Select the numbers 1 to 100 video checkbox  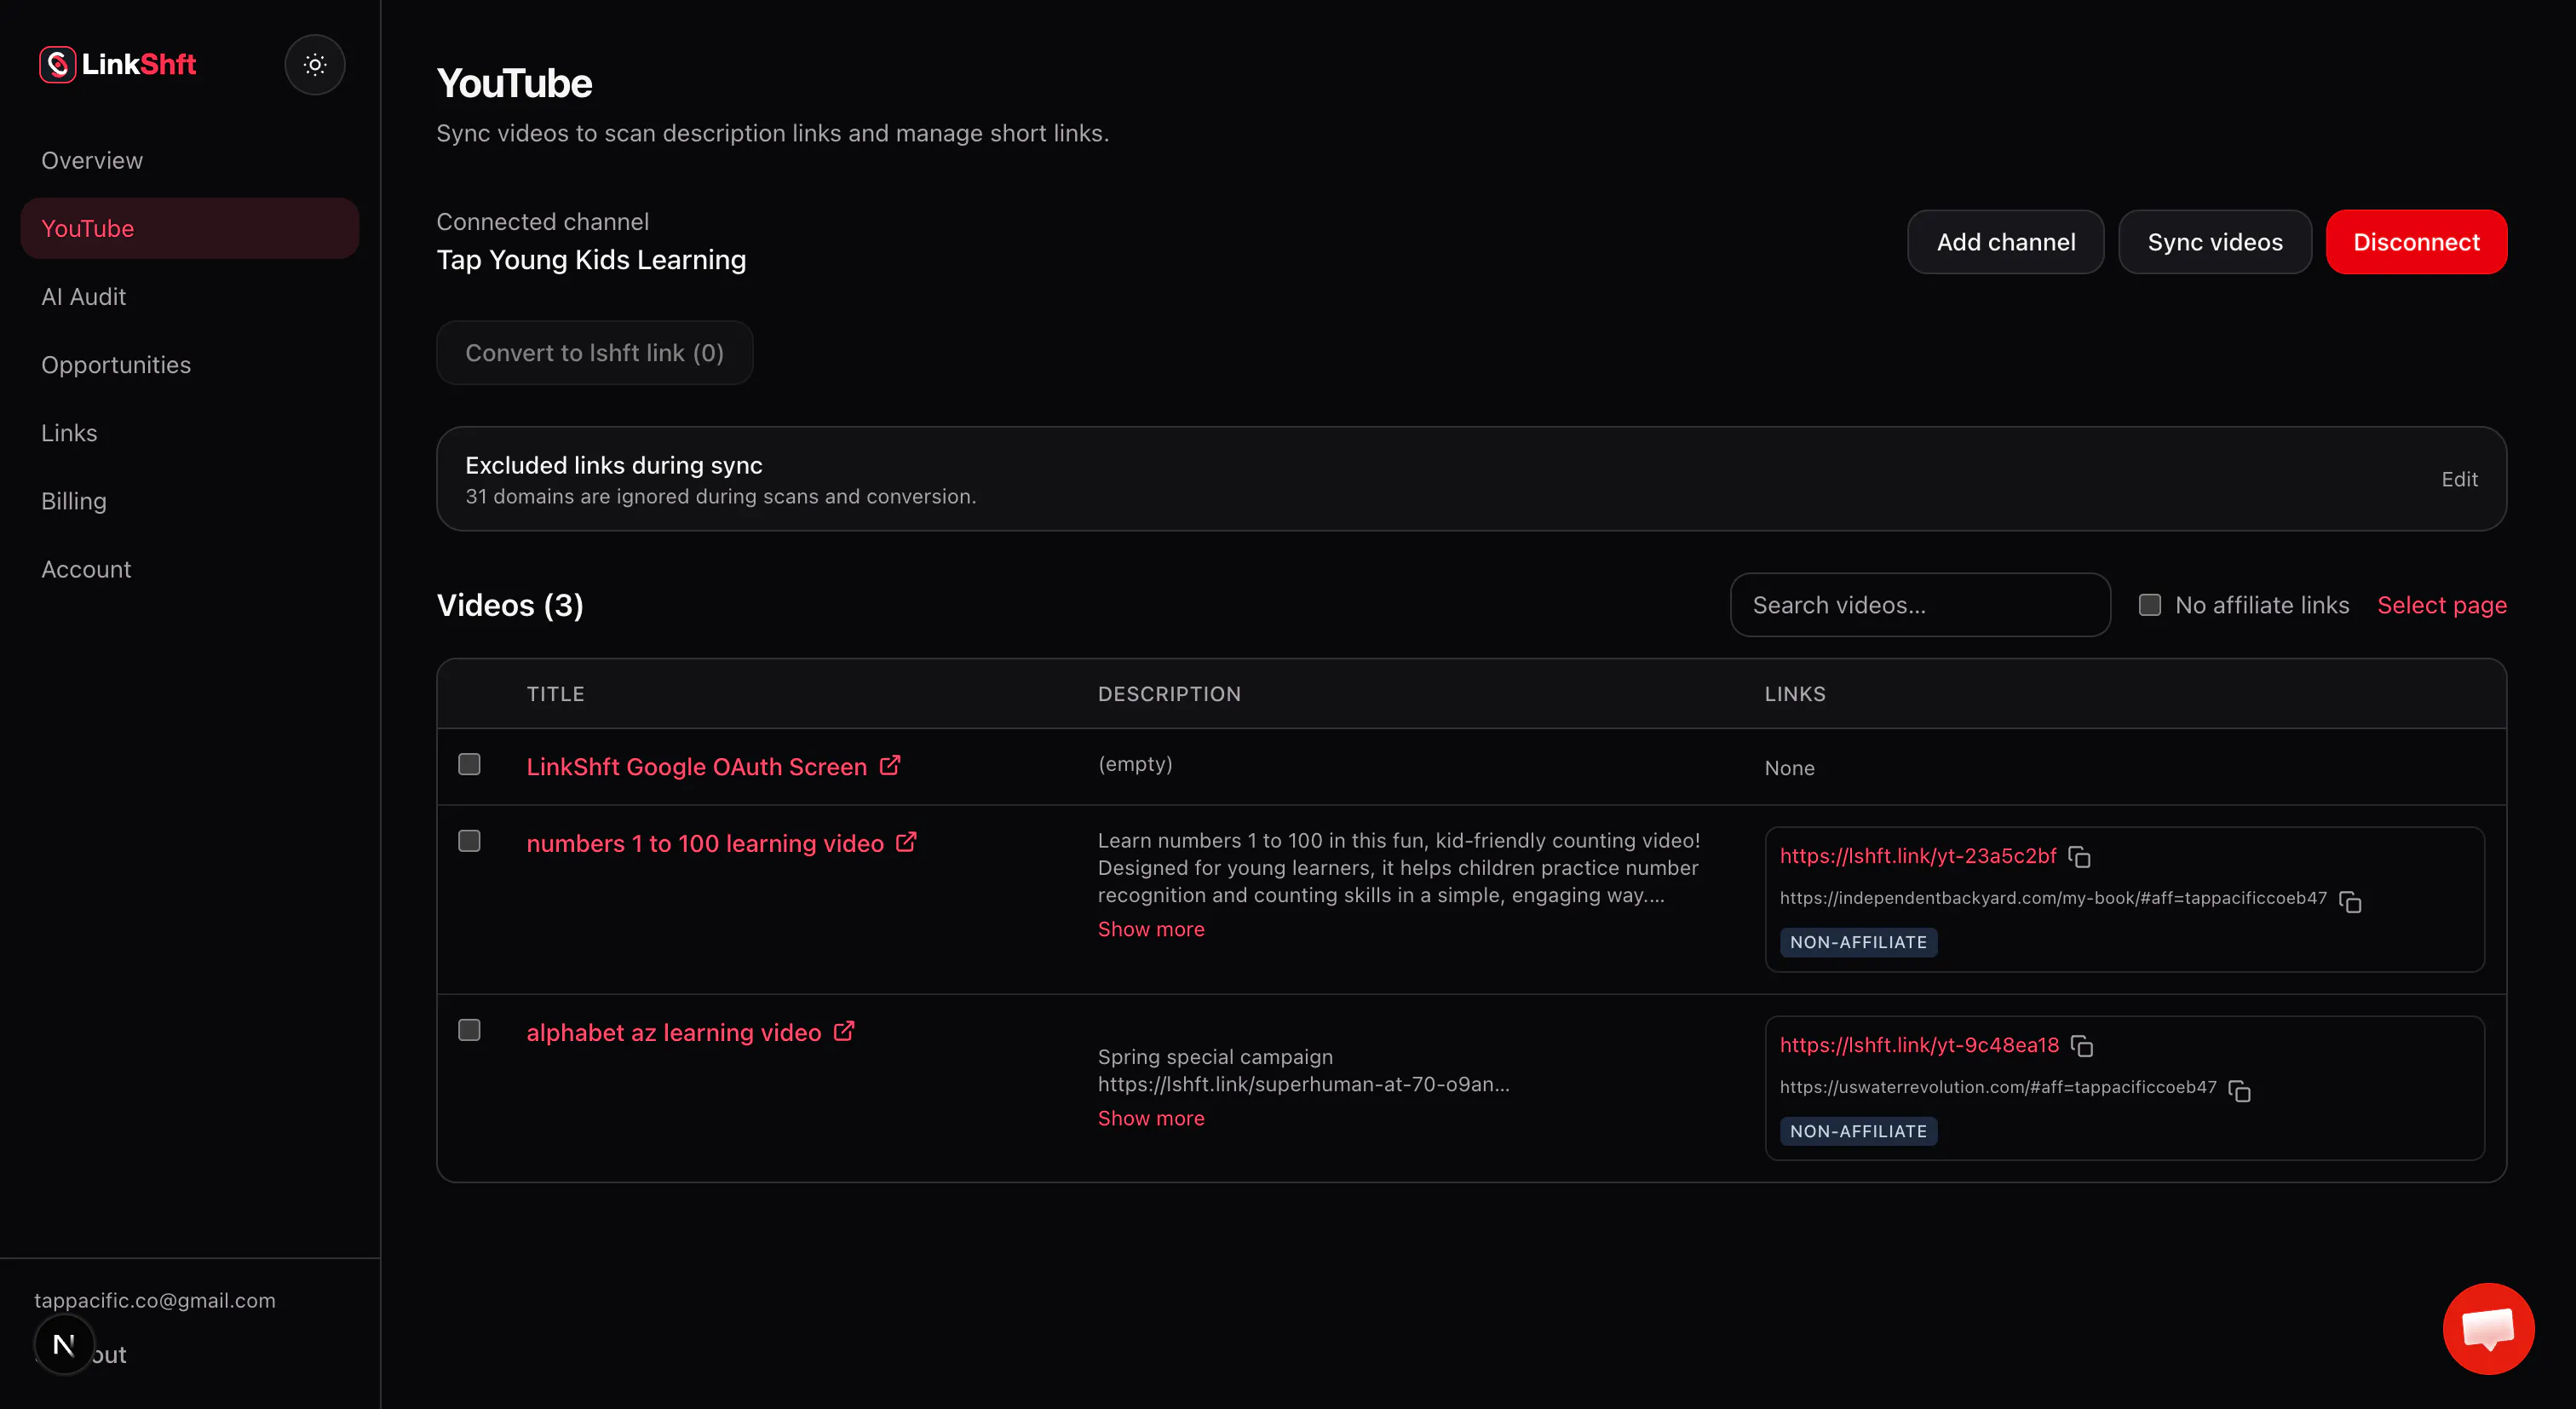pyautogui.click(x=469, y=841)
